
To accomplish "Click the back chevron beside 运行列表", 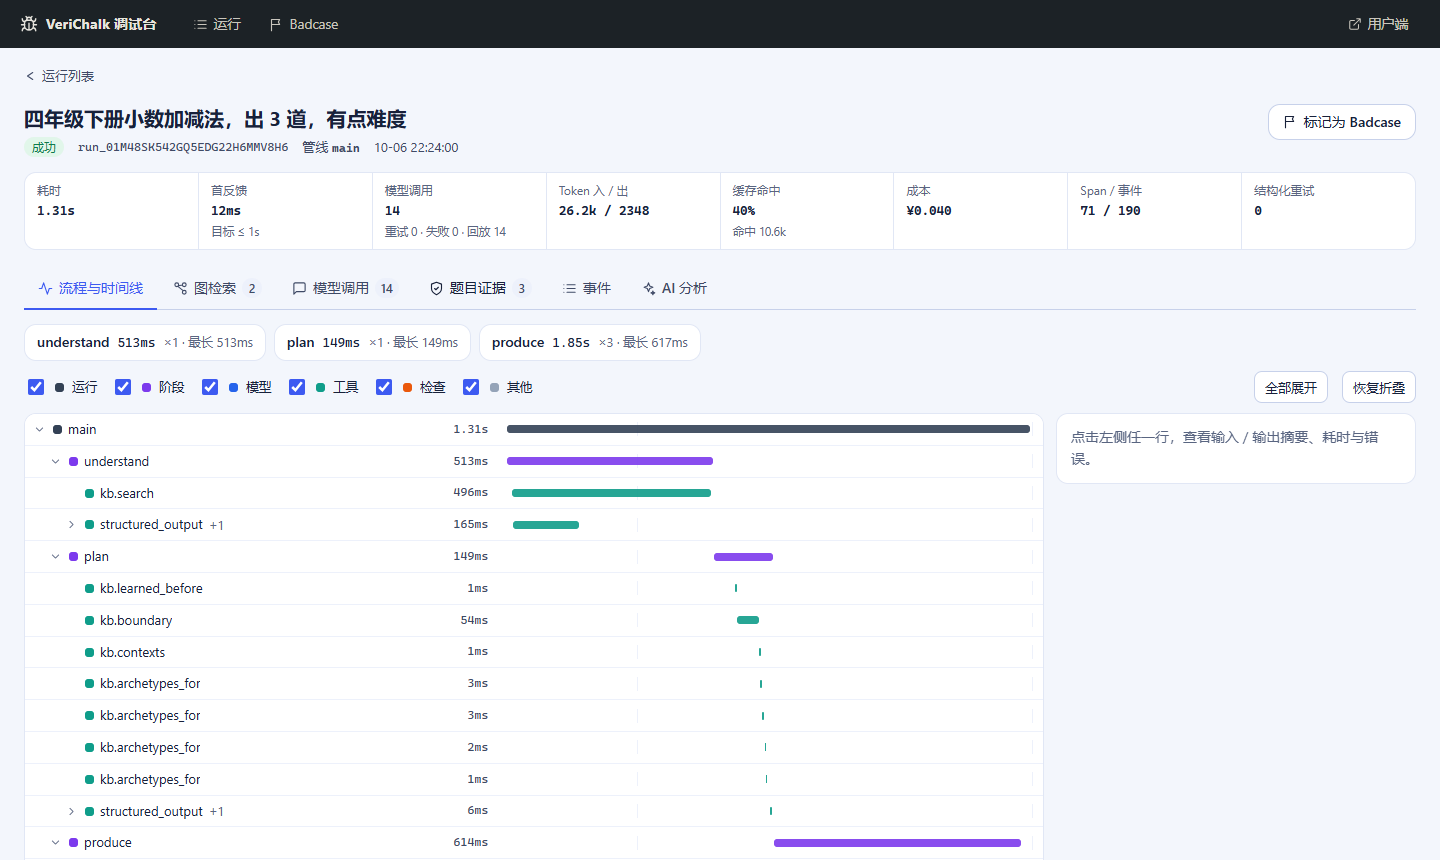I will tap(30, 76).
